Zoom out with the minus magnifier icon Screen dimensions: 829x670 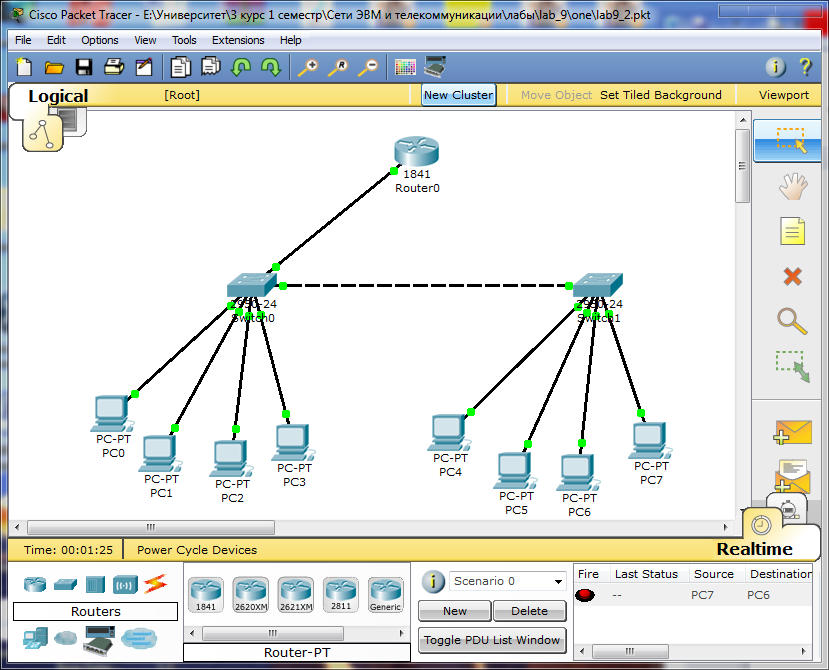pyautogui.click(x=368, y=68)
